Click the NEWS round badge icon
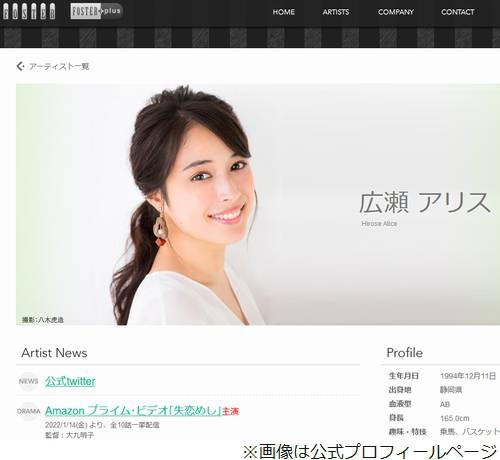This screenshot has height=460, width=500. [x=28, y=381]
